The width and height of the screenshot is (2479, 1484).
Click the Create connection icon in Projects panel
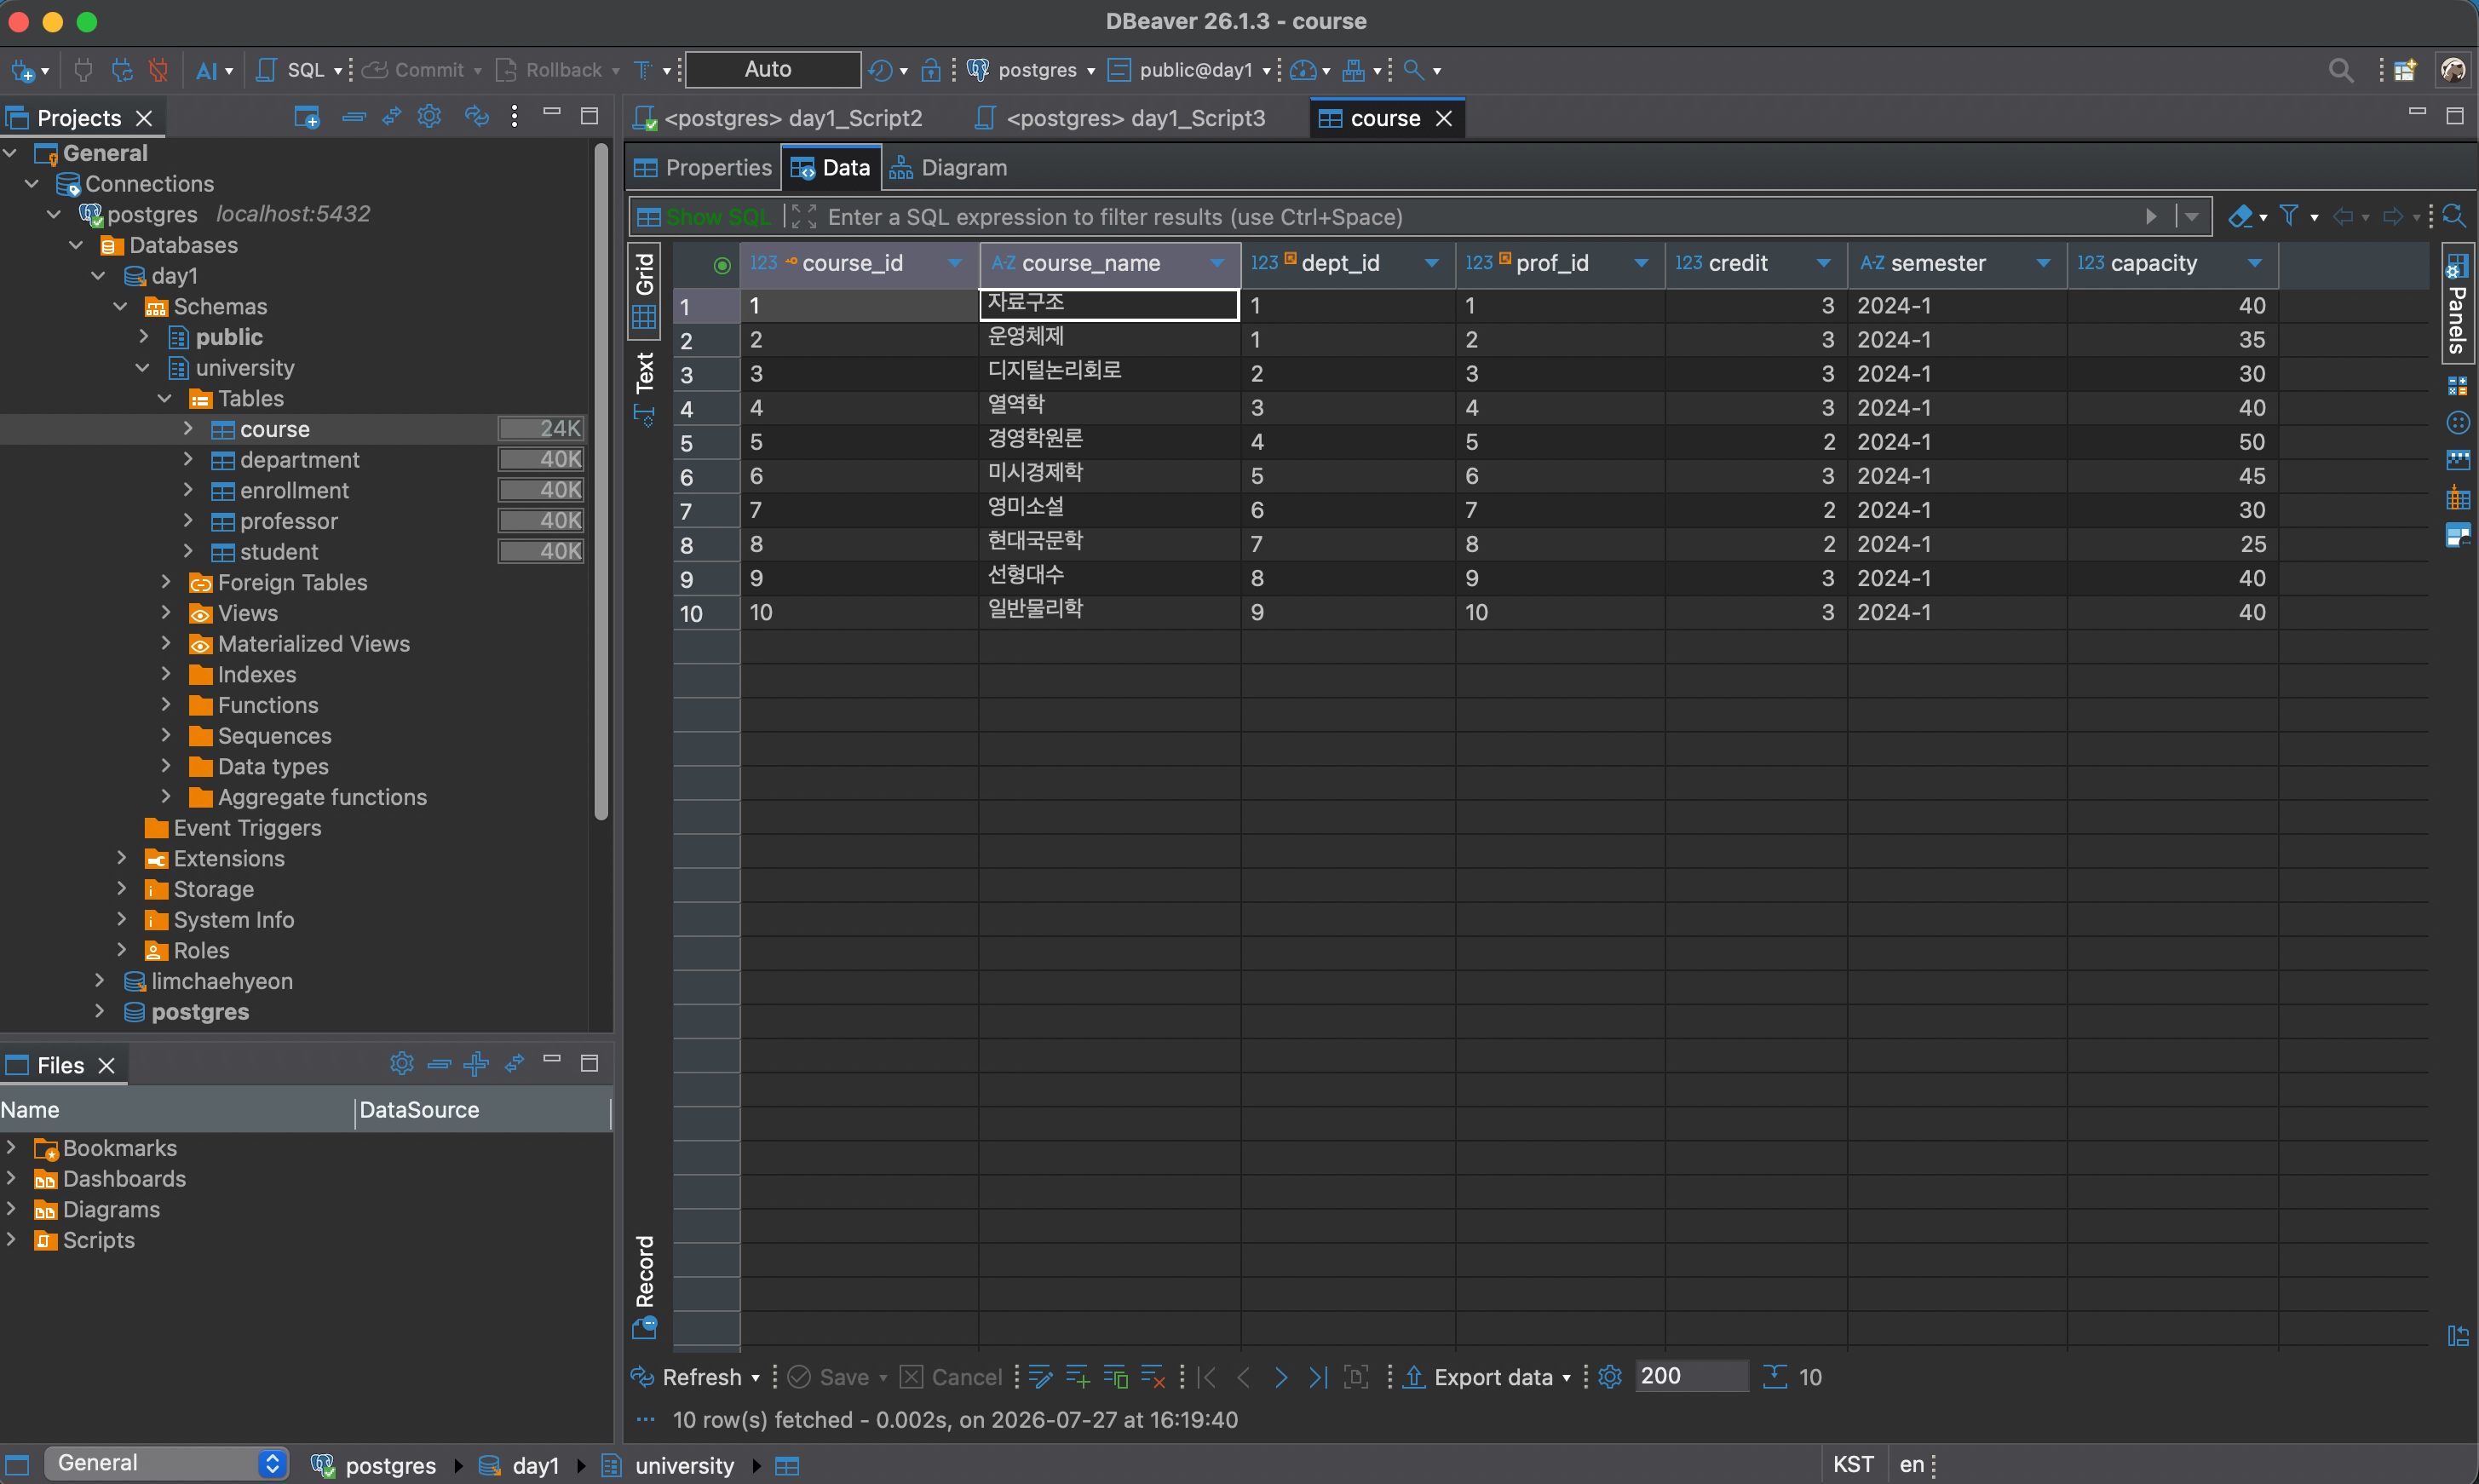click(307, 117)
